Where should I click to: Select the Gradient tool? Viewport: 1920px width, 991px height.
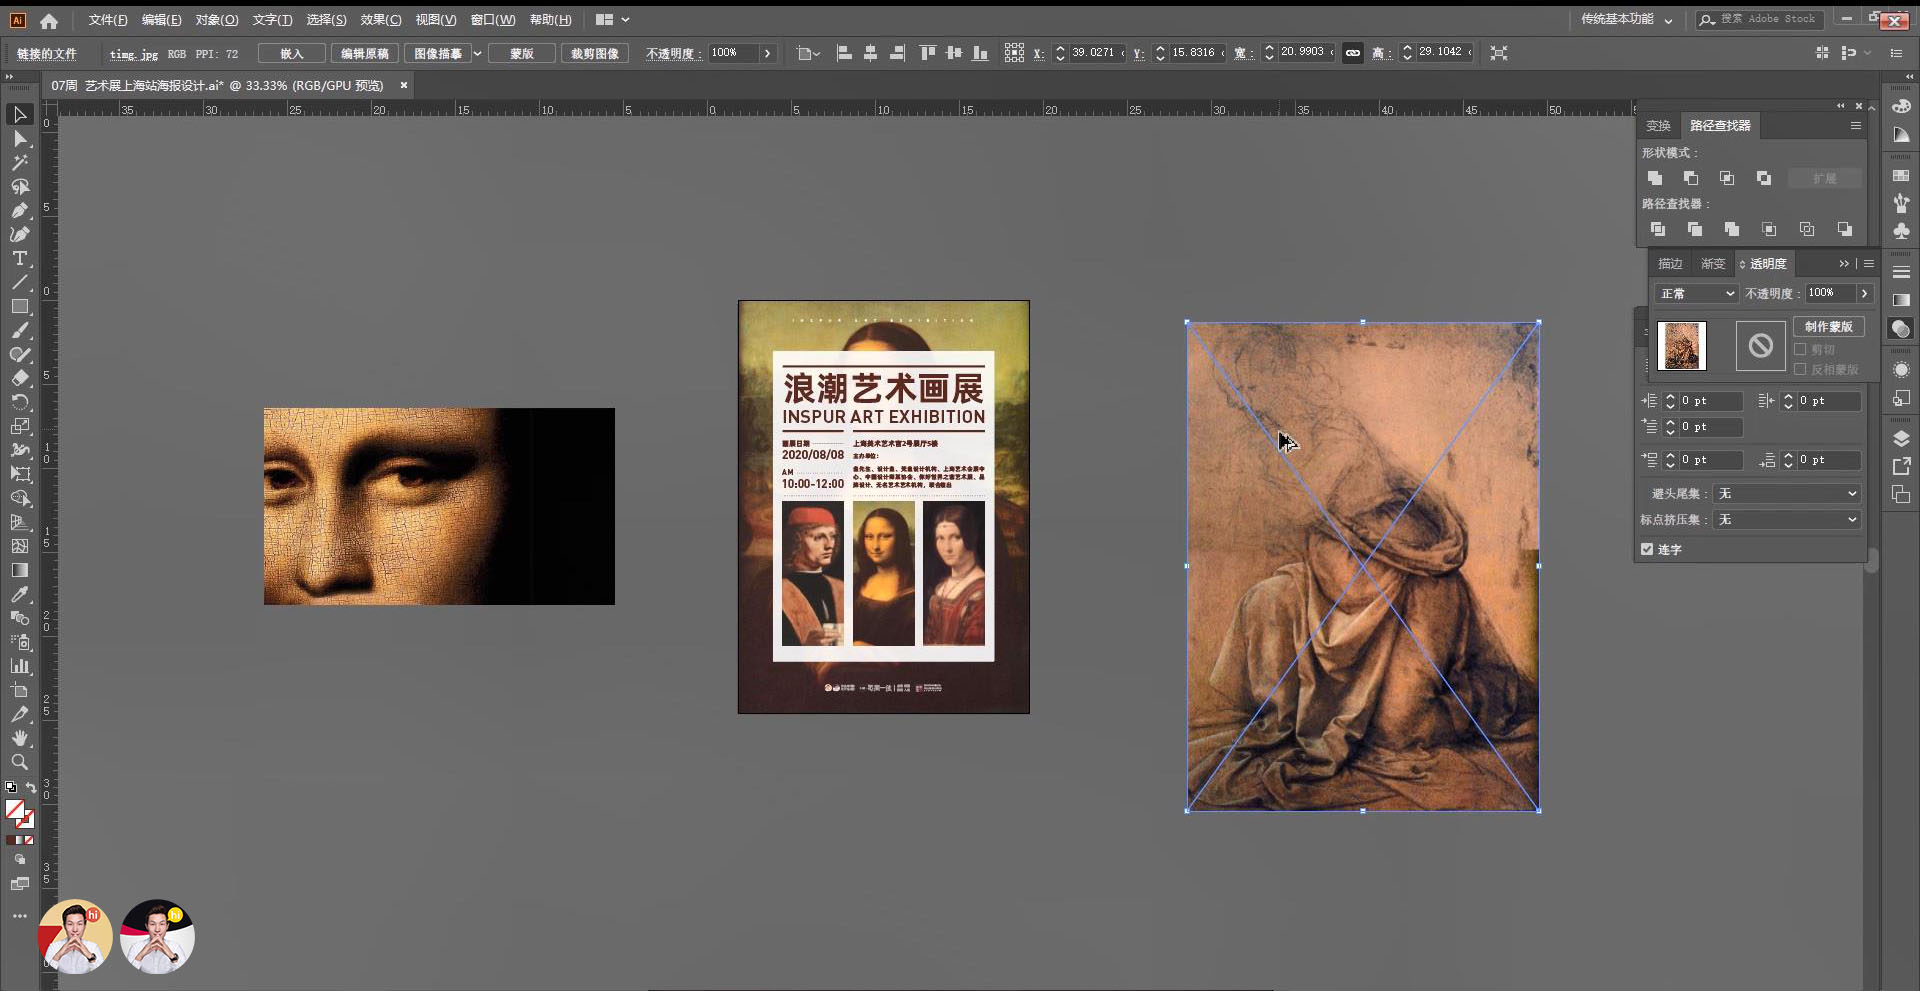(19, 570)
